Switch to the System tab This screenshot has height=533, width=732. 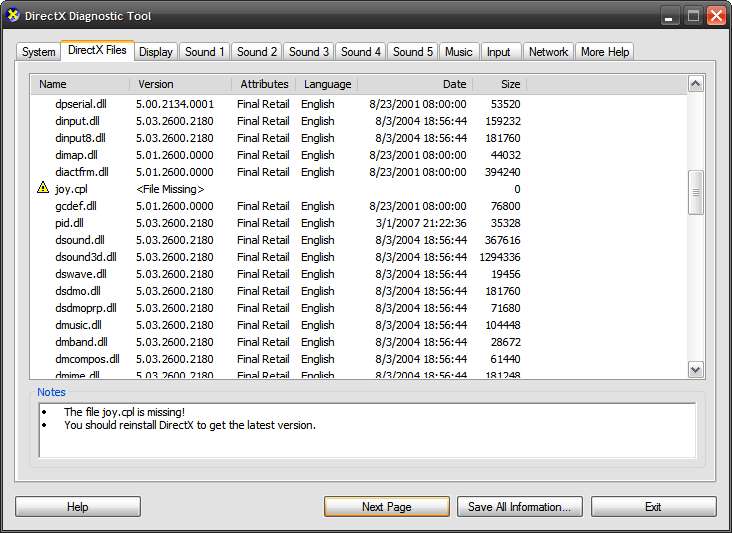pos(39,52)
